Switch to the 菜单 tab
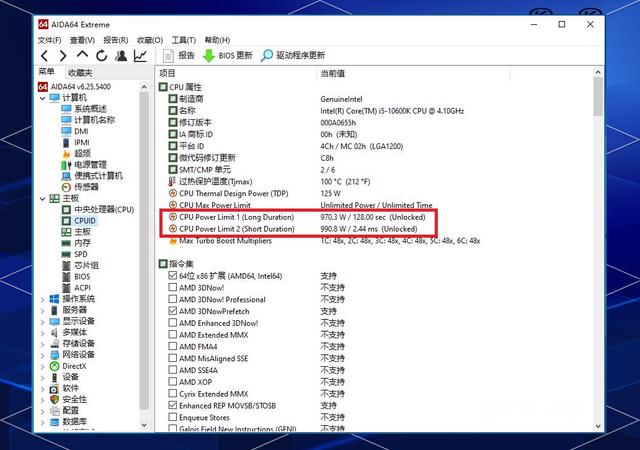 click(46, 72)
